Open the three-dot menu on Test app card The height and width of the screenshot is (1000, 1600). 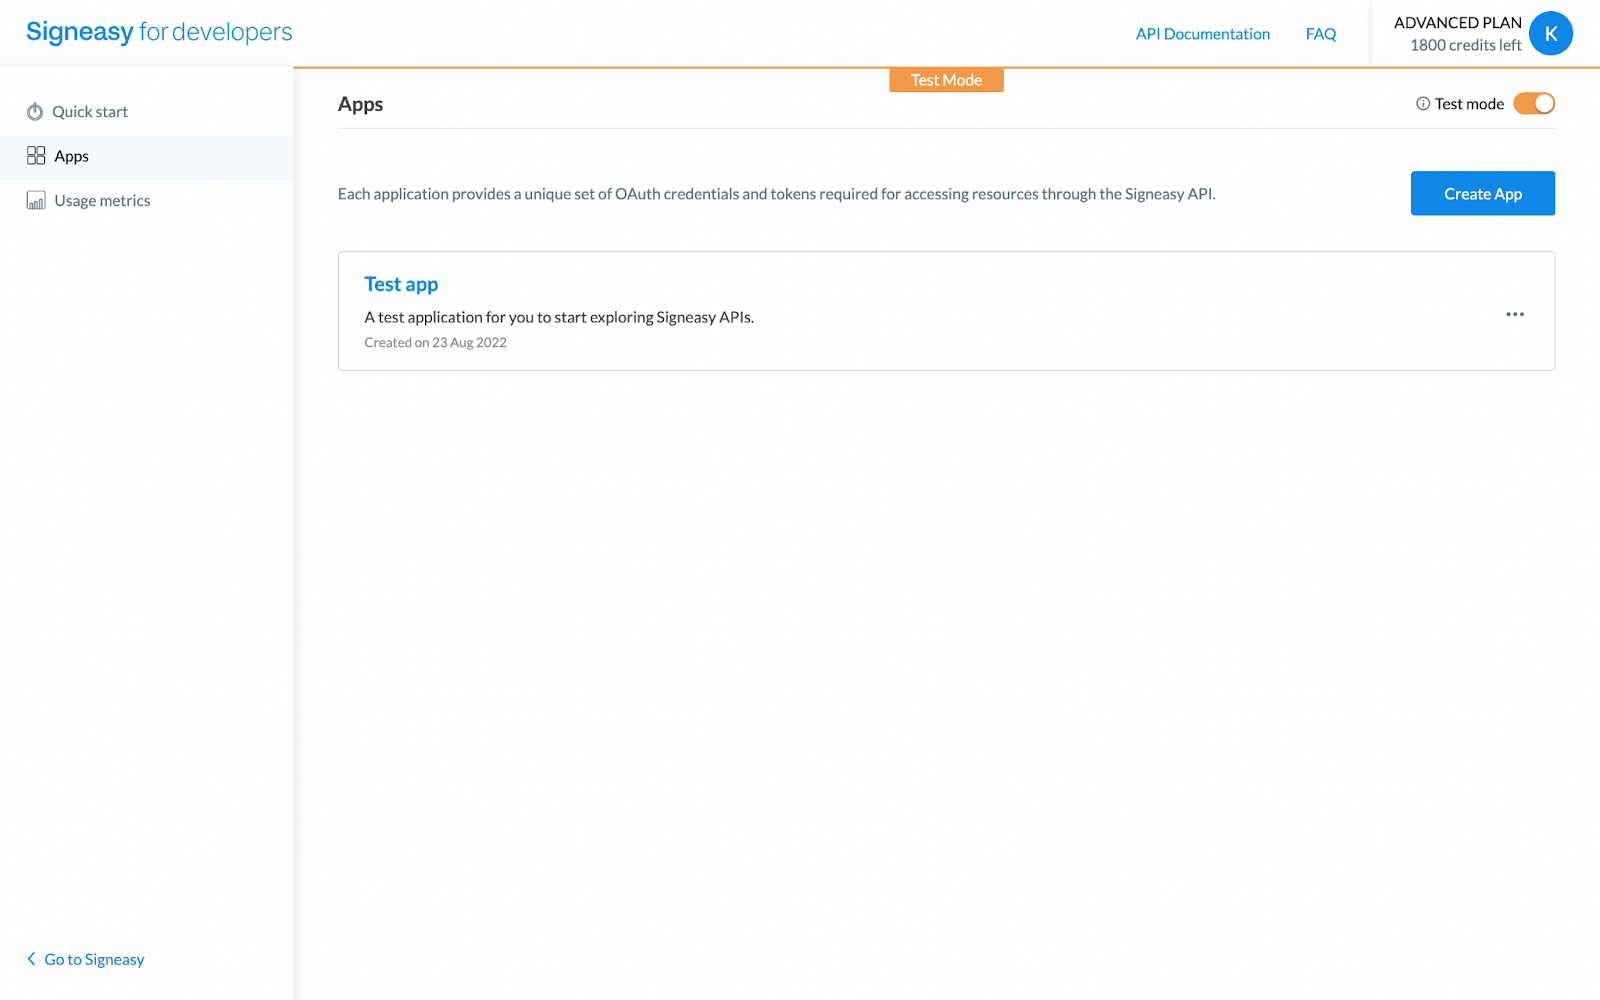point(1514,313)
